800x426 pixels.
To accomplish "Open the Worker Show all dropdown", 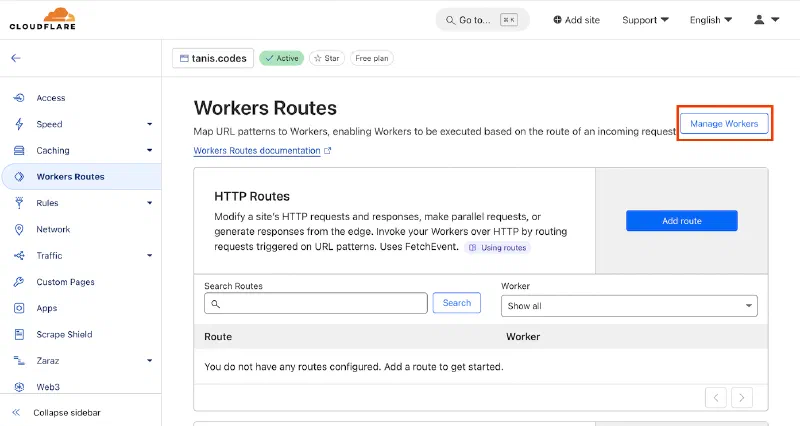I will [629, 306].
